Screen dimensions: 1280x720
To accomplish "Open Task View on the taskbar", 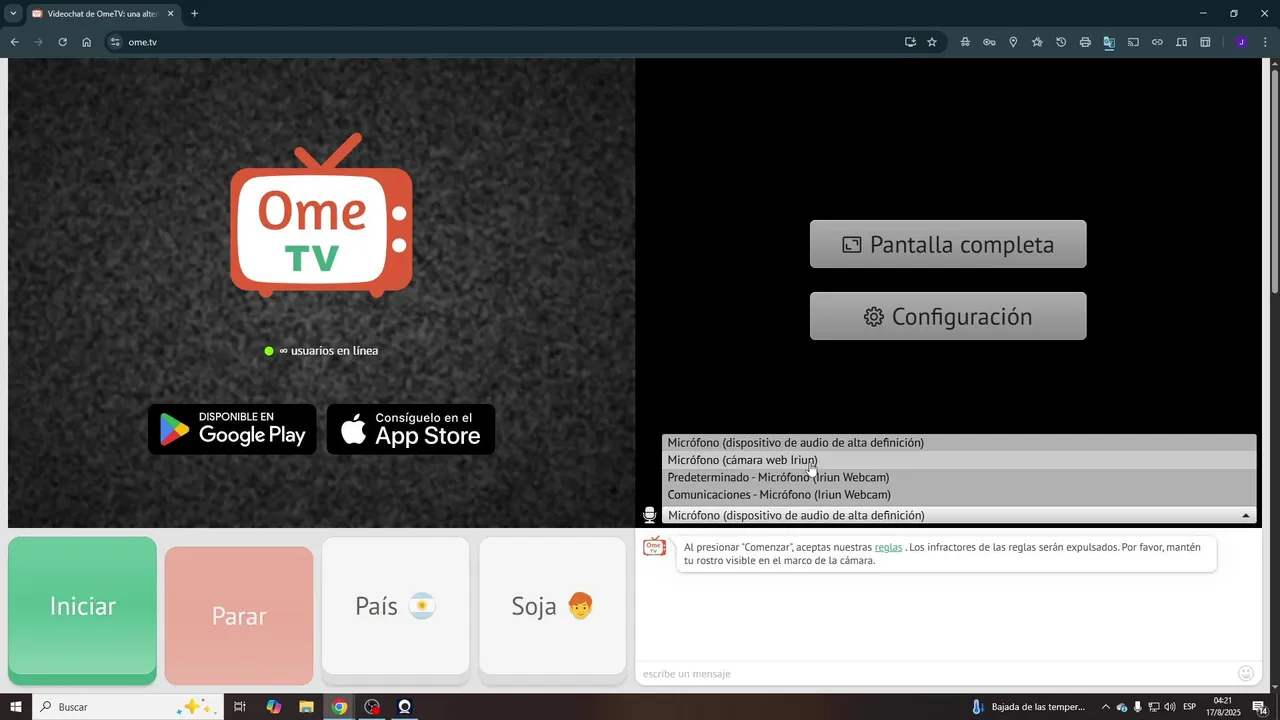I will 240,707.
